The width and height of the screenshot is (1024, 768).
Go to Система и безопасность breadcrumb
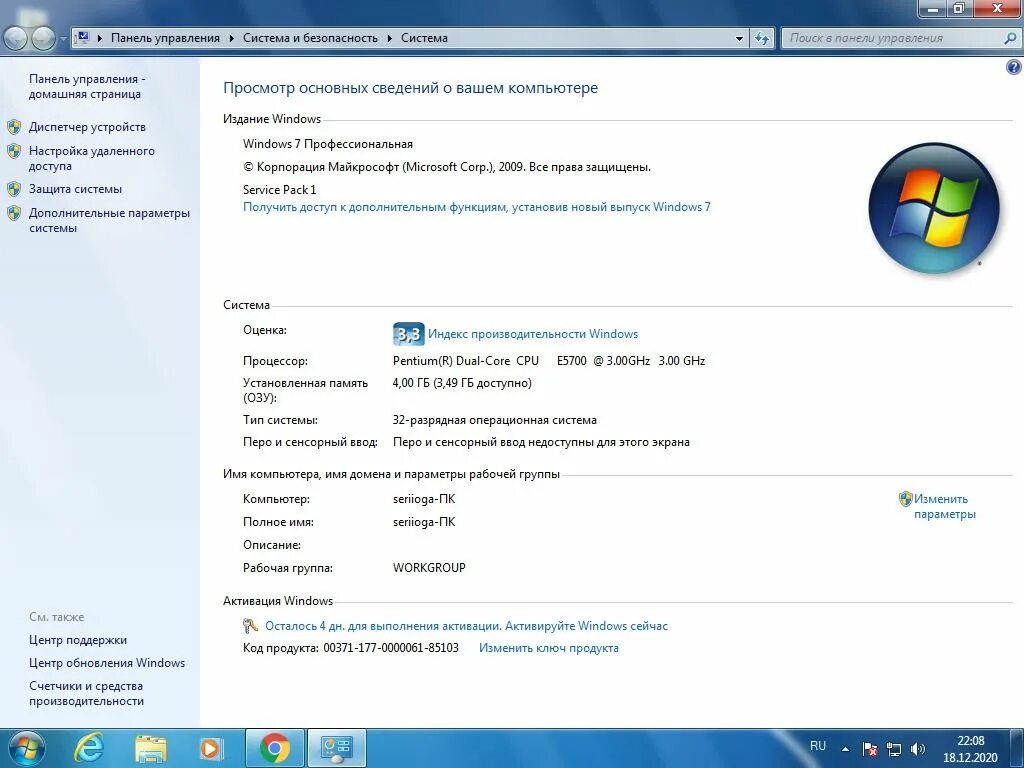(x=310, y=38)
